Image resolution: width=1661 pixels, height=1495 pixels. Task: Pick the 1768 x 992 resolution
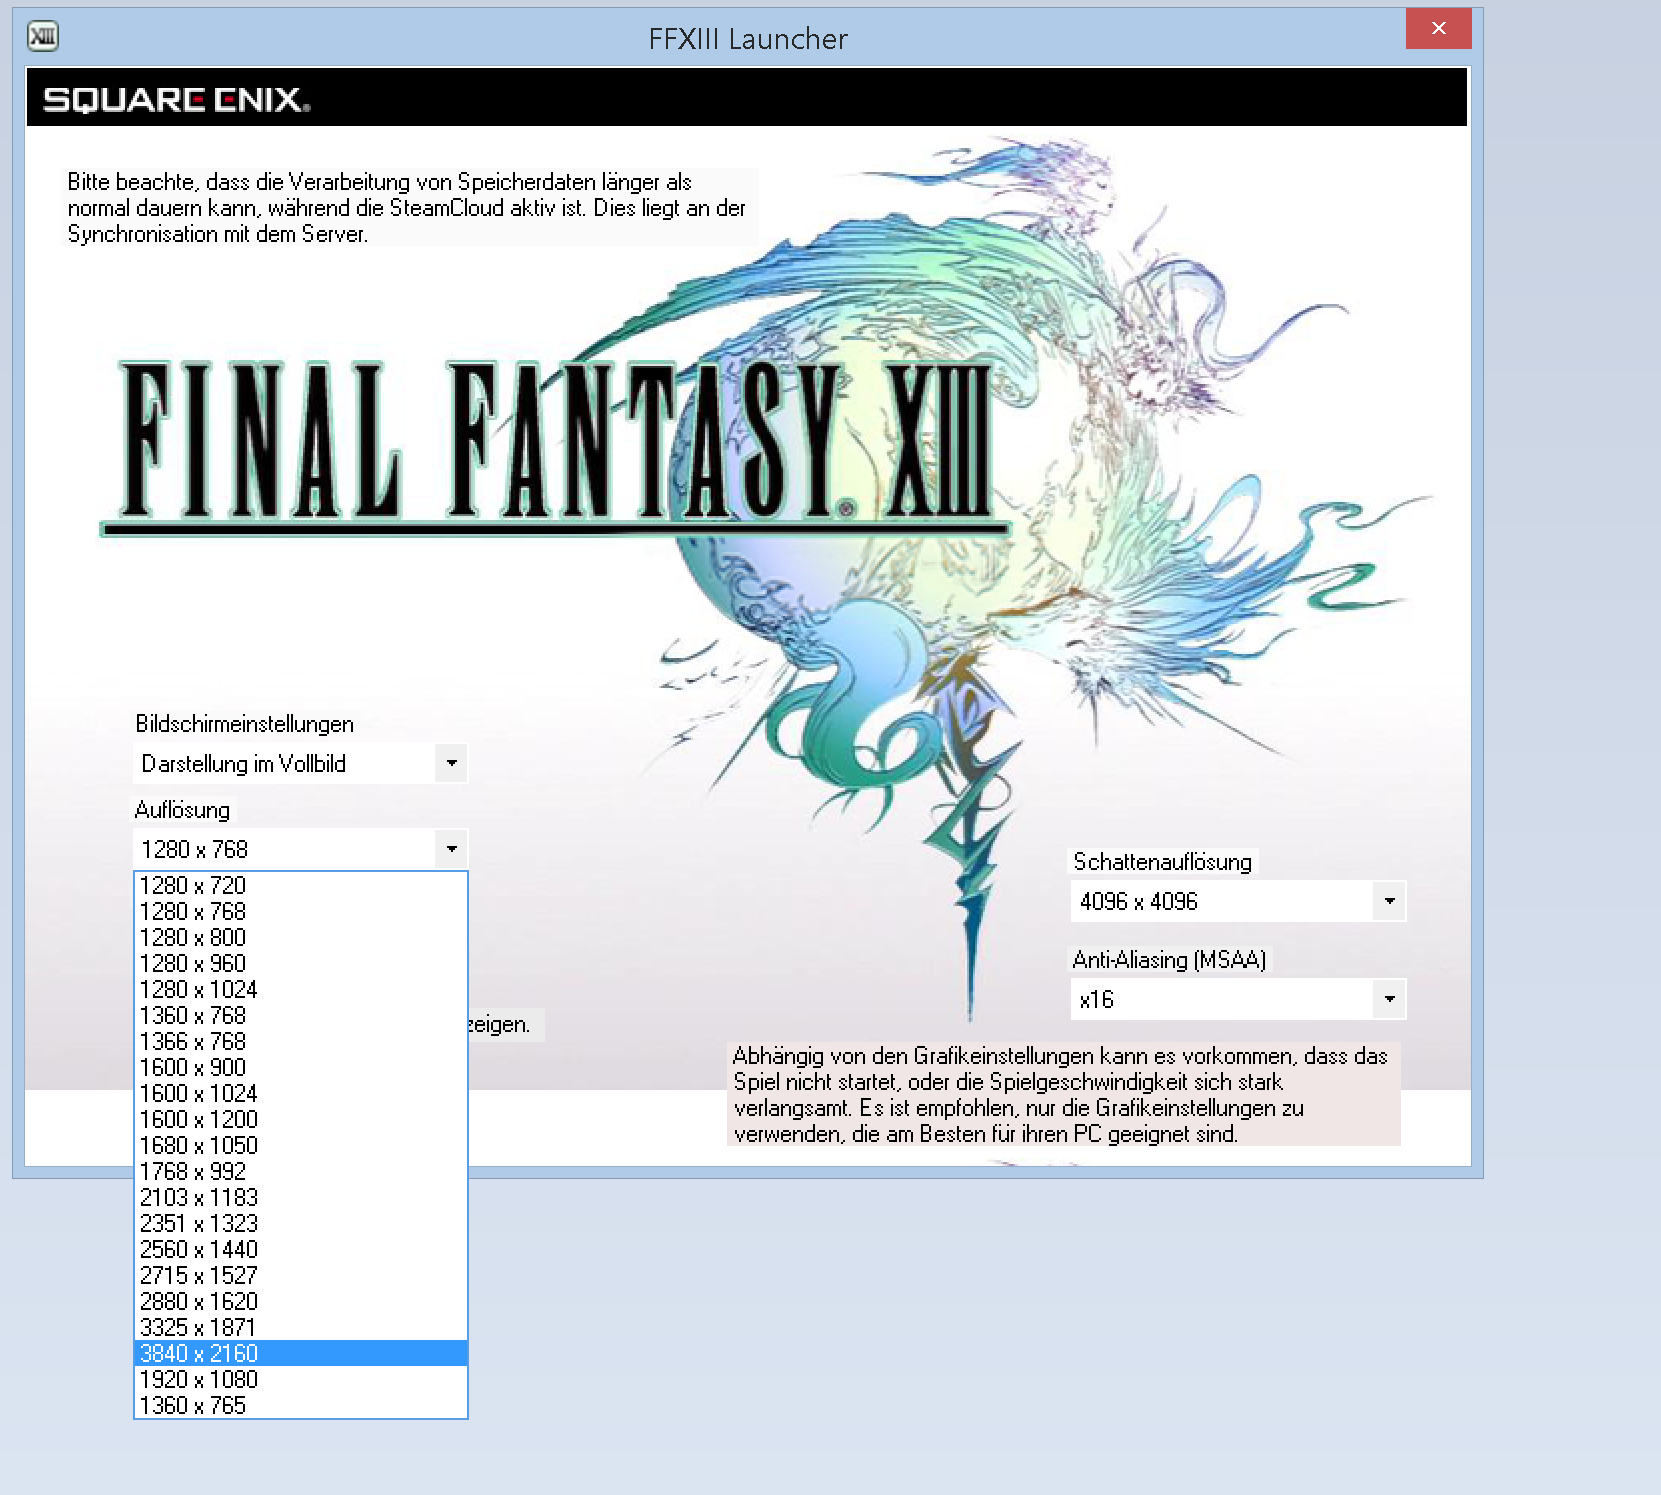tap(301, 1171)
